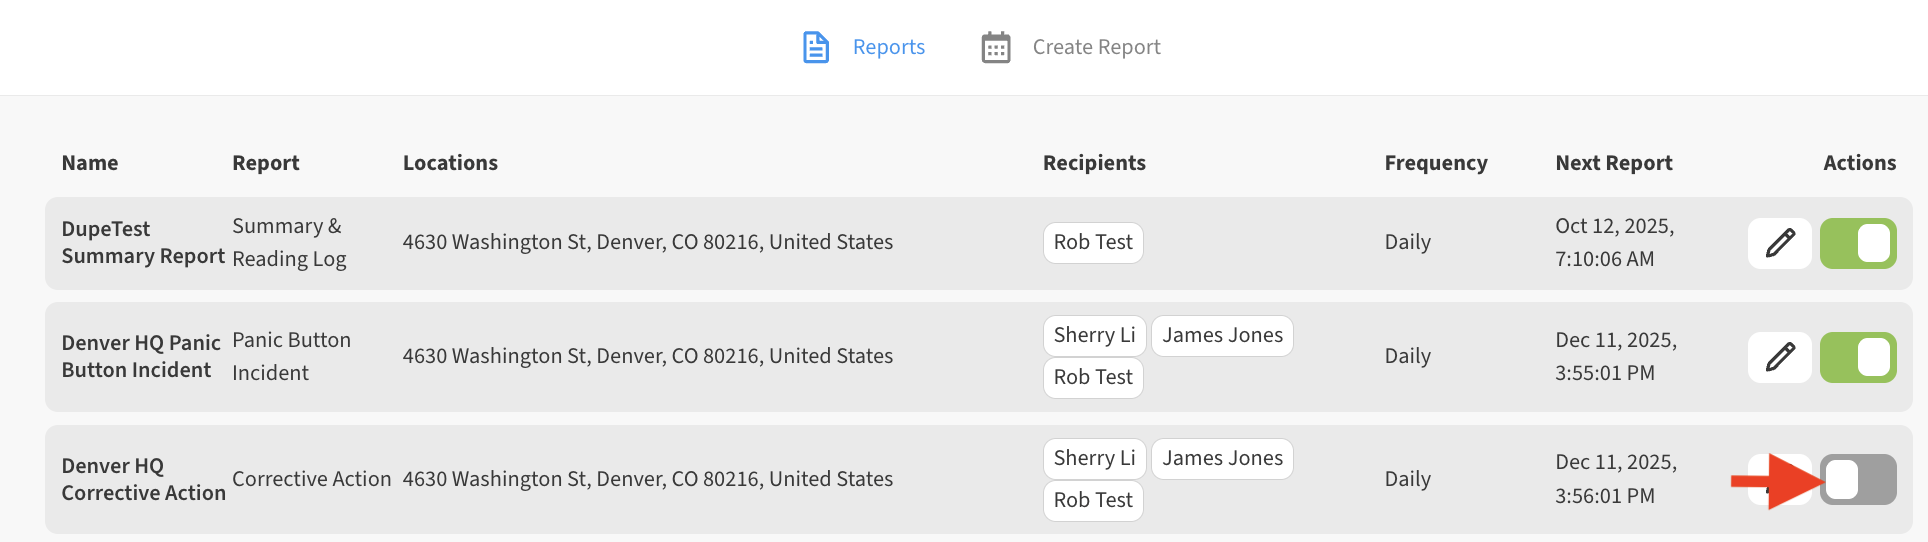Edit the Denver HQ Panic Button Incident report
The image size is (1928, 542).
1779,357
